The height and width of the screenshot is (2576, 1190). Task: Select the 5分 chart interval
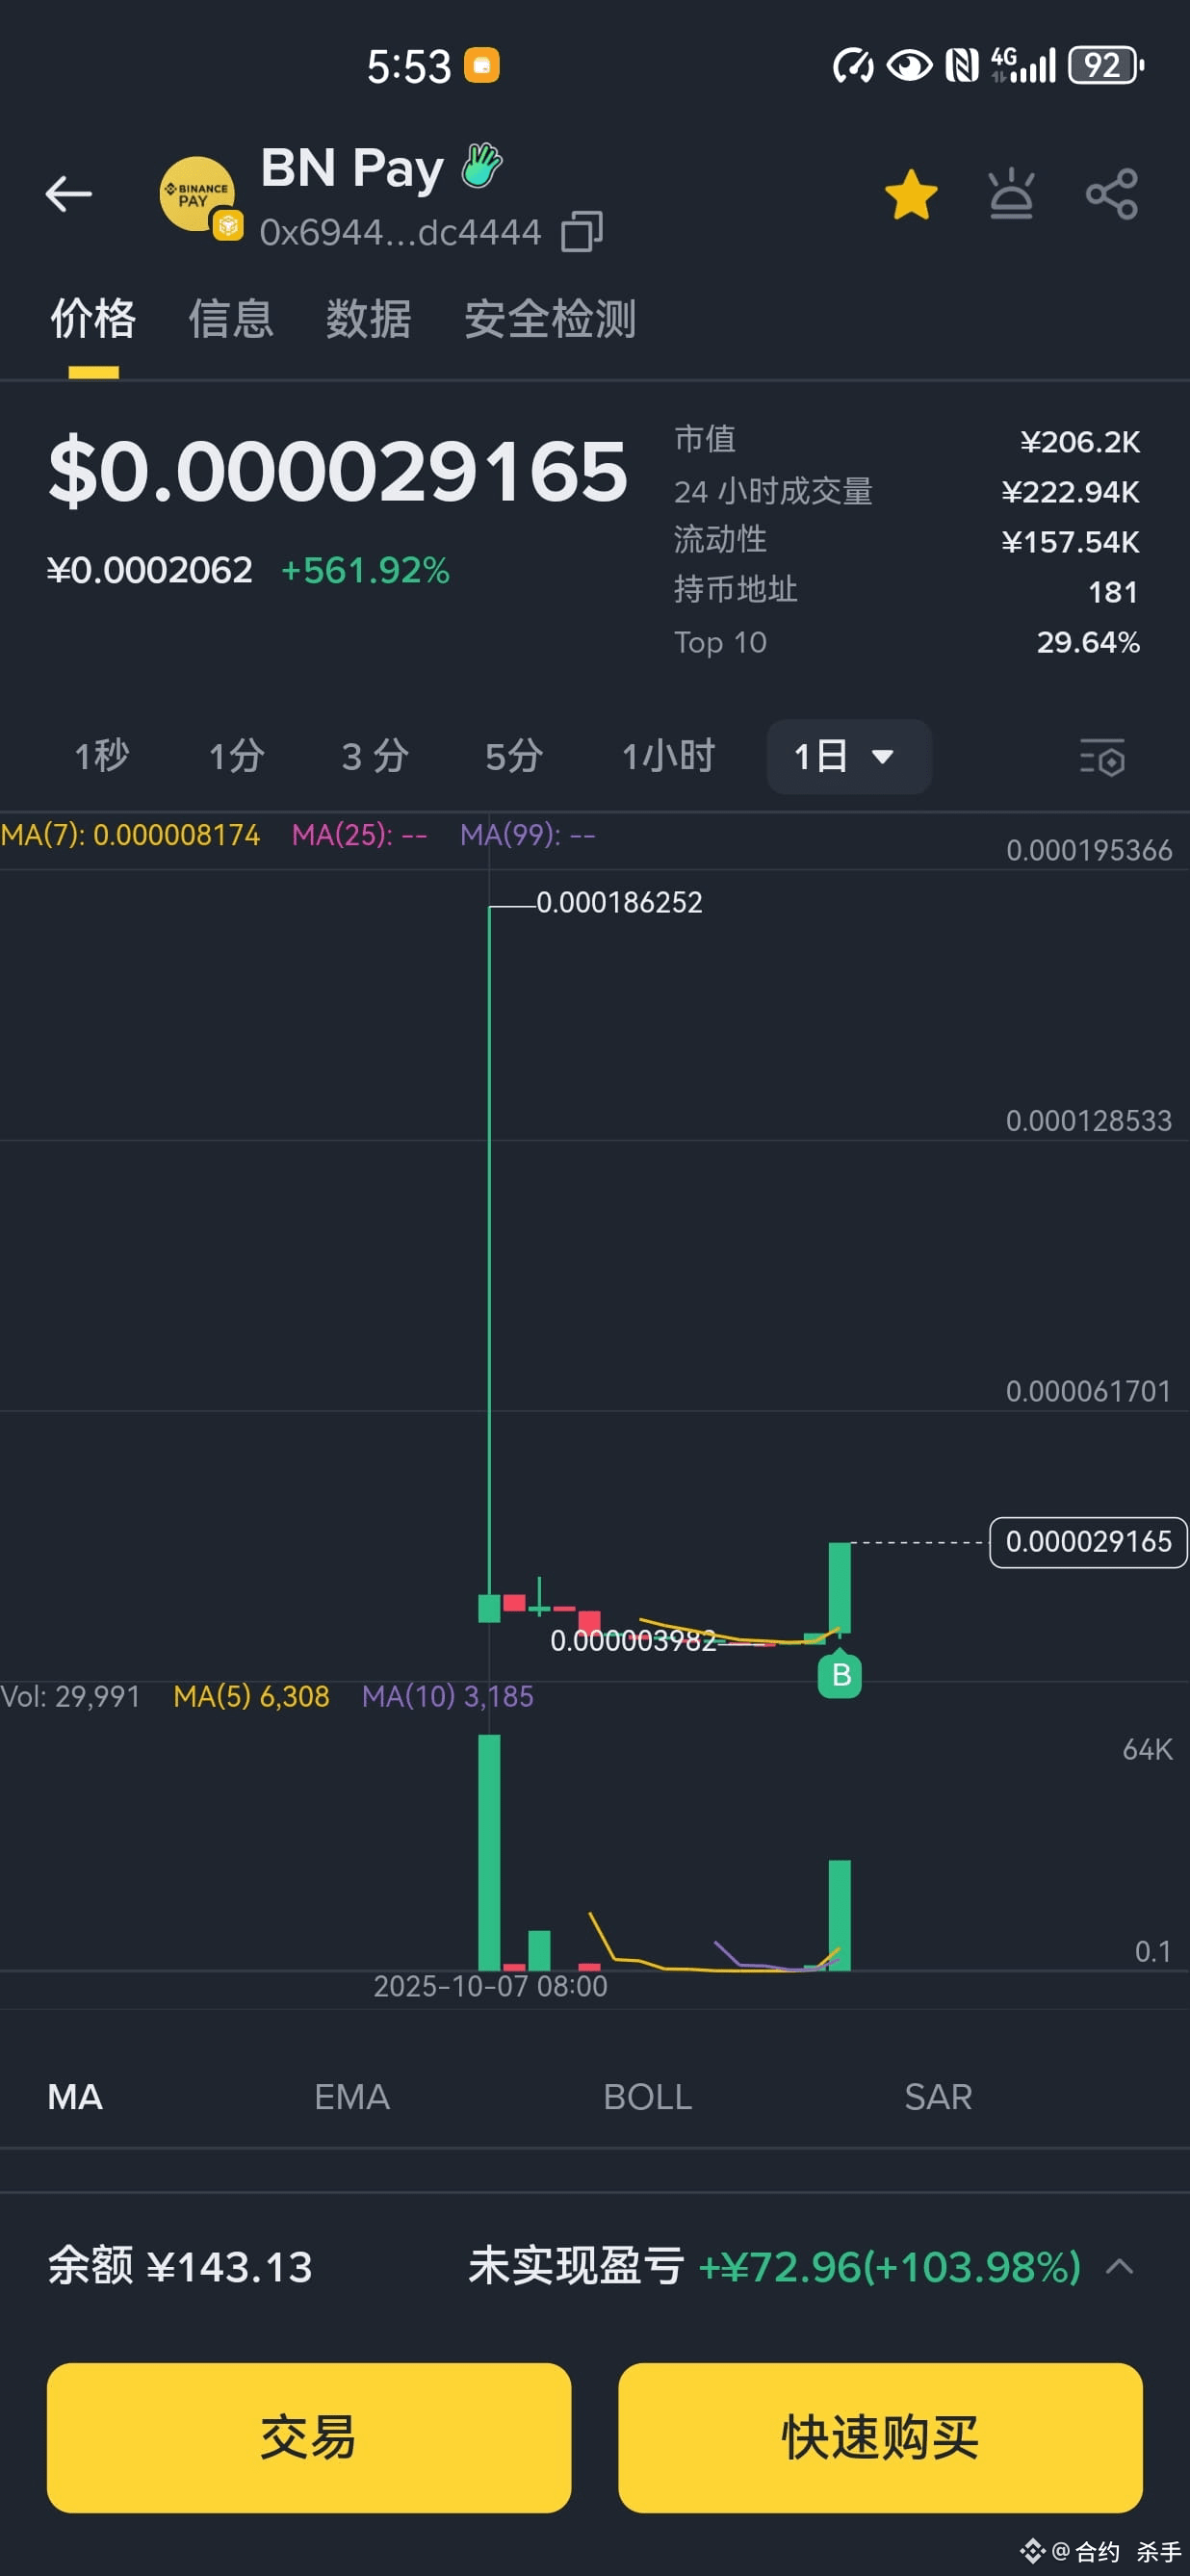pos(514,756)
